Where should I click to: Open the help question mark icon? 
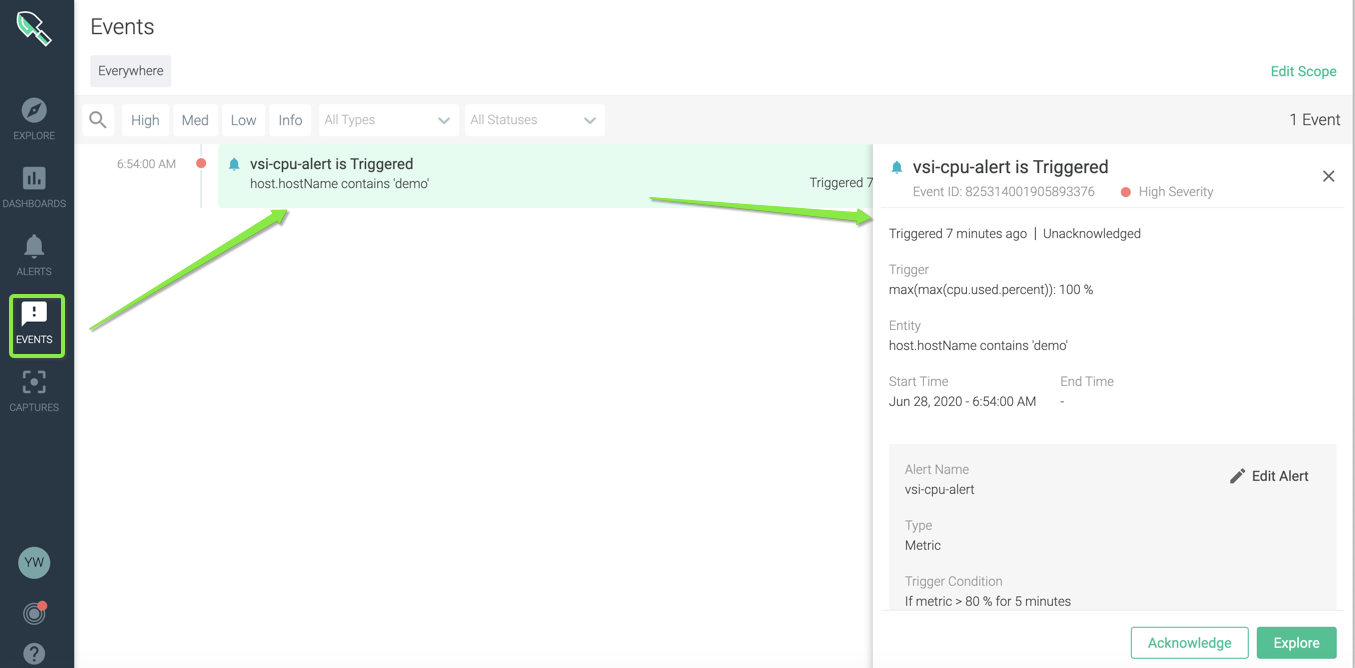point(34,654)
